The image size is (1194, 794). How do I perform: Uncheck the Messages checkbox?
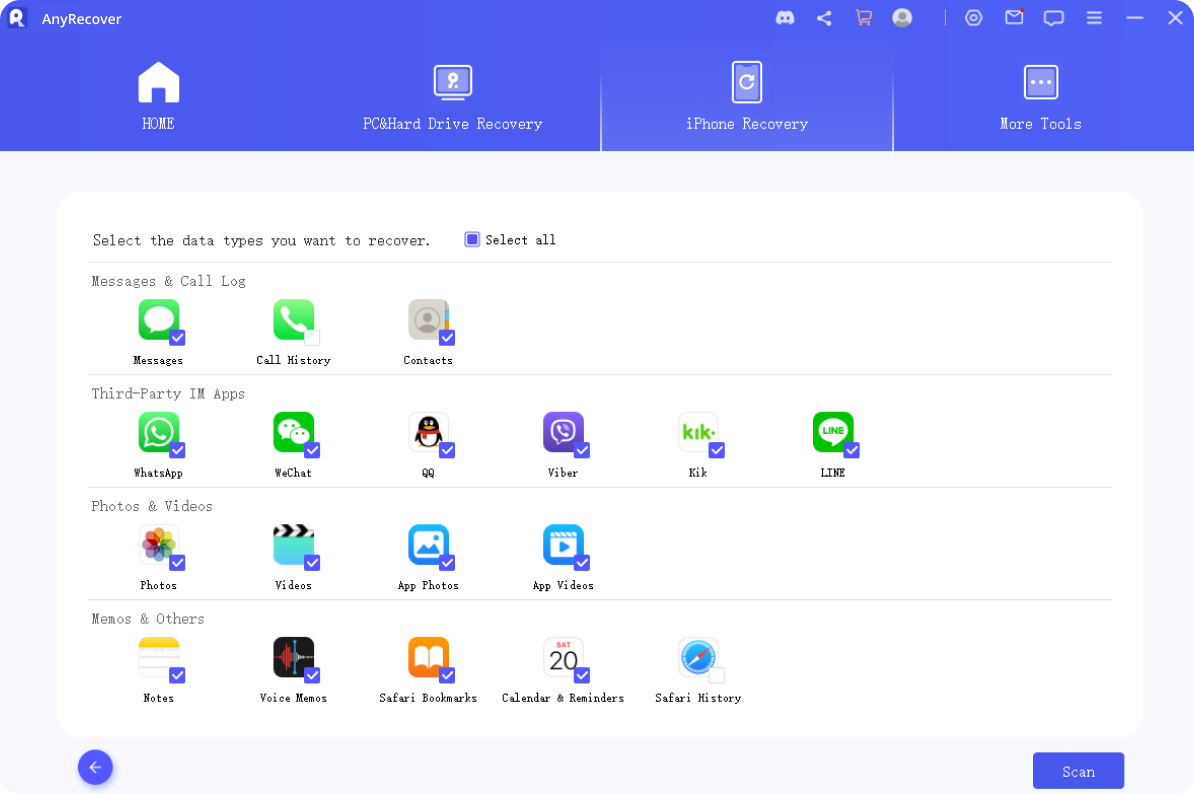click(x=177, y=338)
